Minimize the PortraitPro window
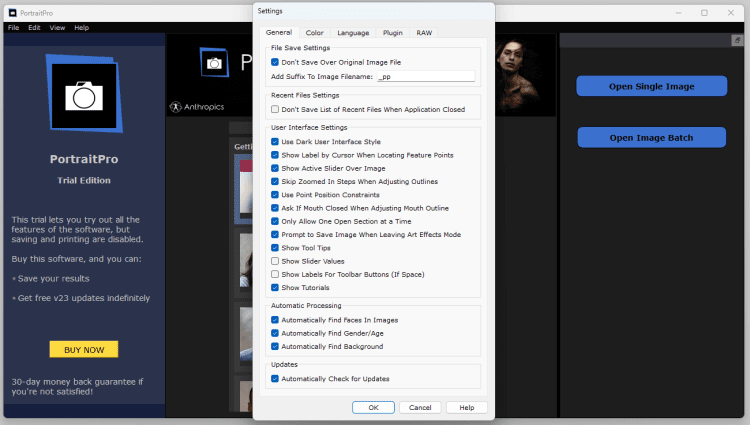The image size is (750, 425). point(678,13)
